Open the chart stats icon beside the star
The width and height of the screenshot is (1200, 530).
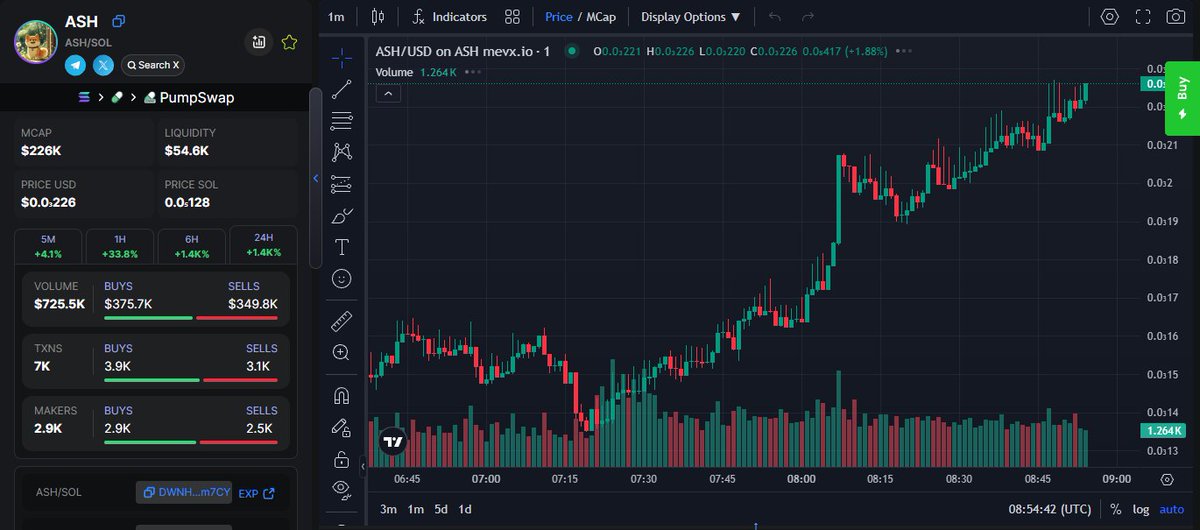[x=259, y=42]
